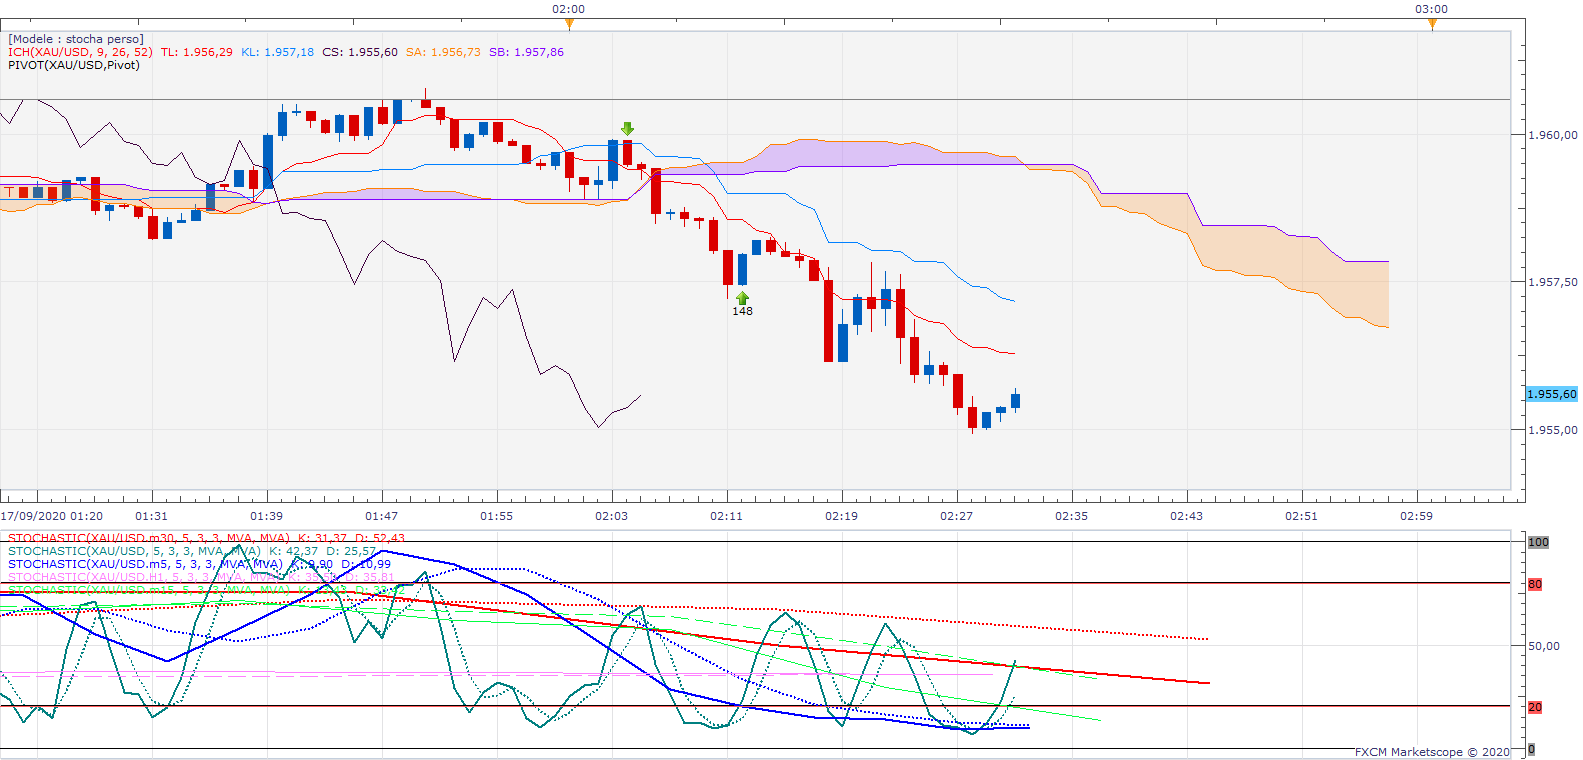The height and width of the screenshot is (760, 1583).
Task: Click the 01:31 time axis label
Action: [152, 516]
